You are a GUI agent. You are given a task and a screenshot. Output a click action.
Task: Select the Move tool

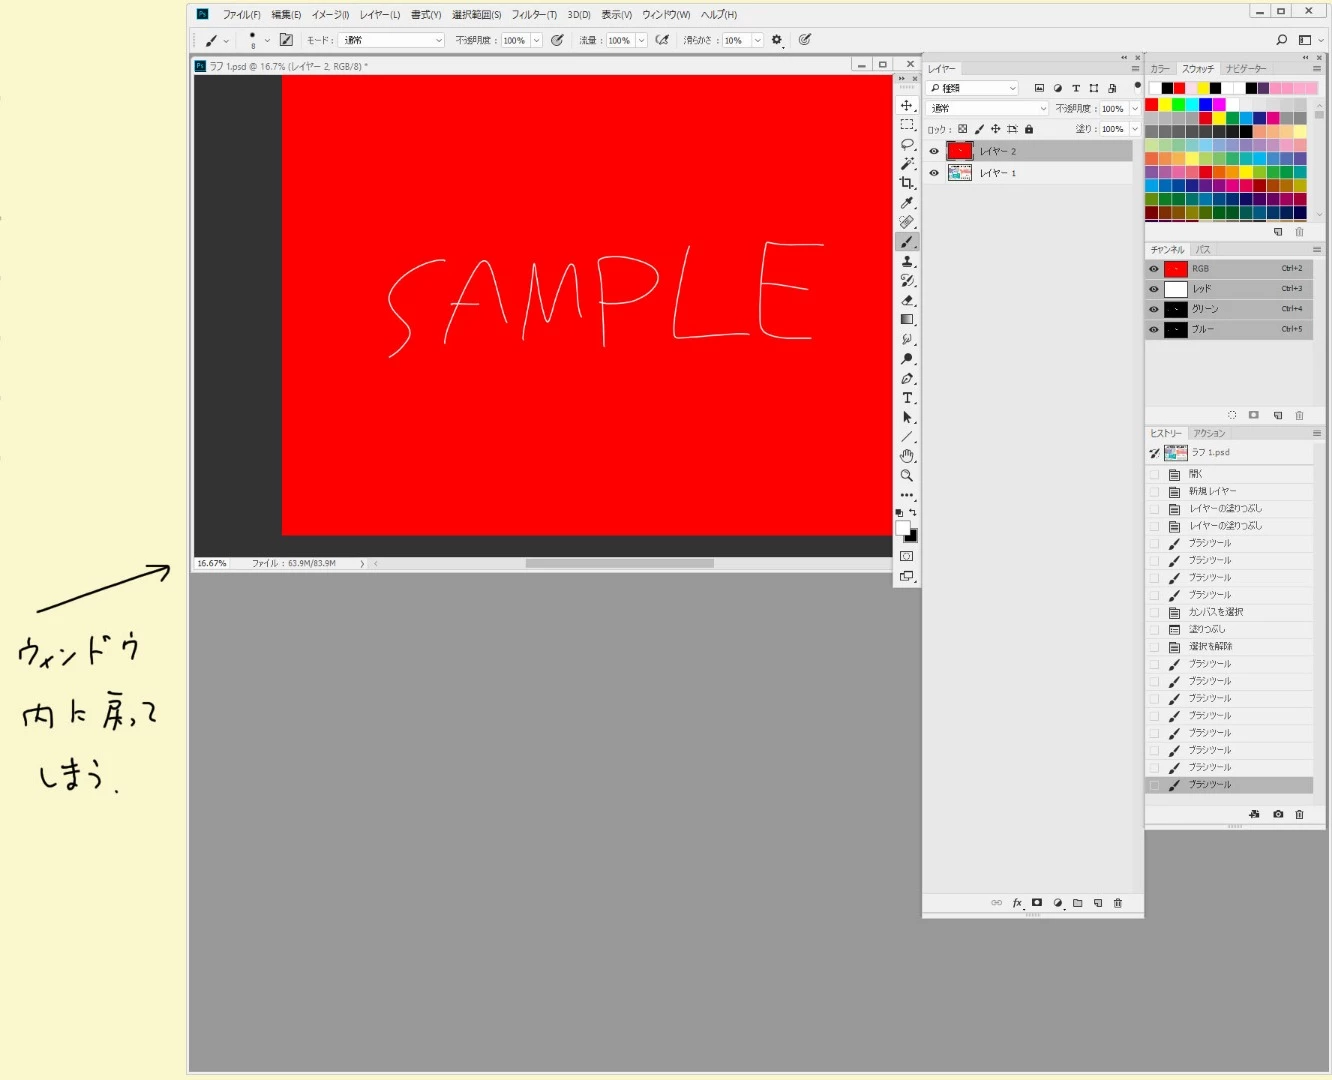[x=907, y=106]
